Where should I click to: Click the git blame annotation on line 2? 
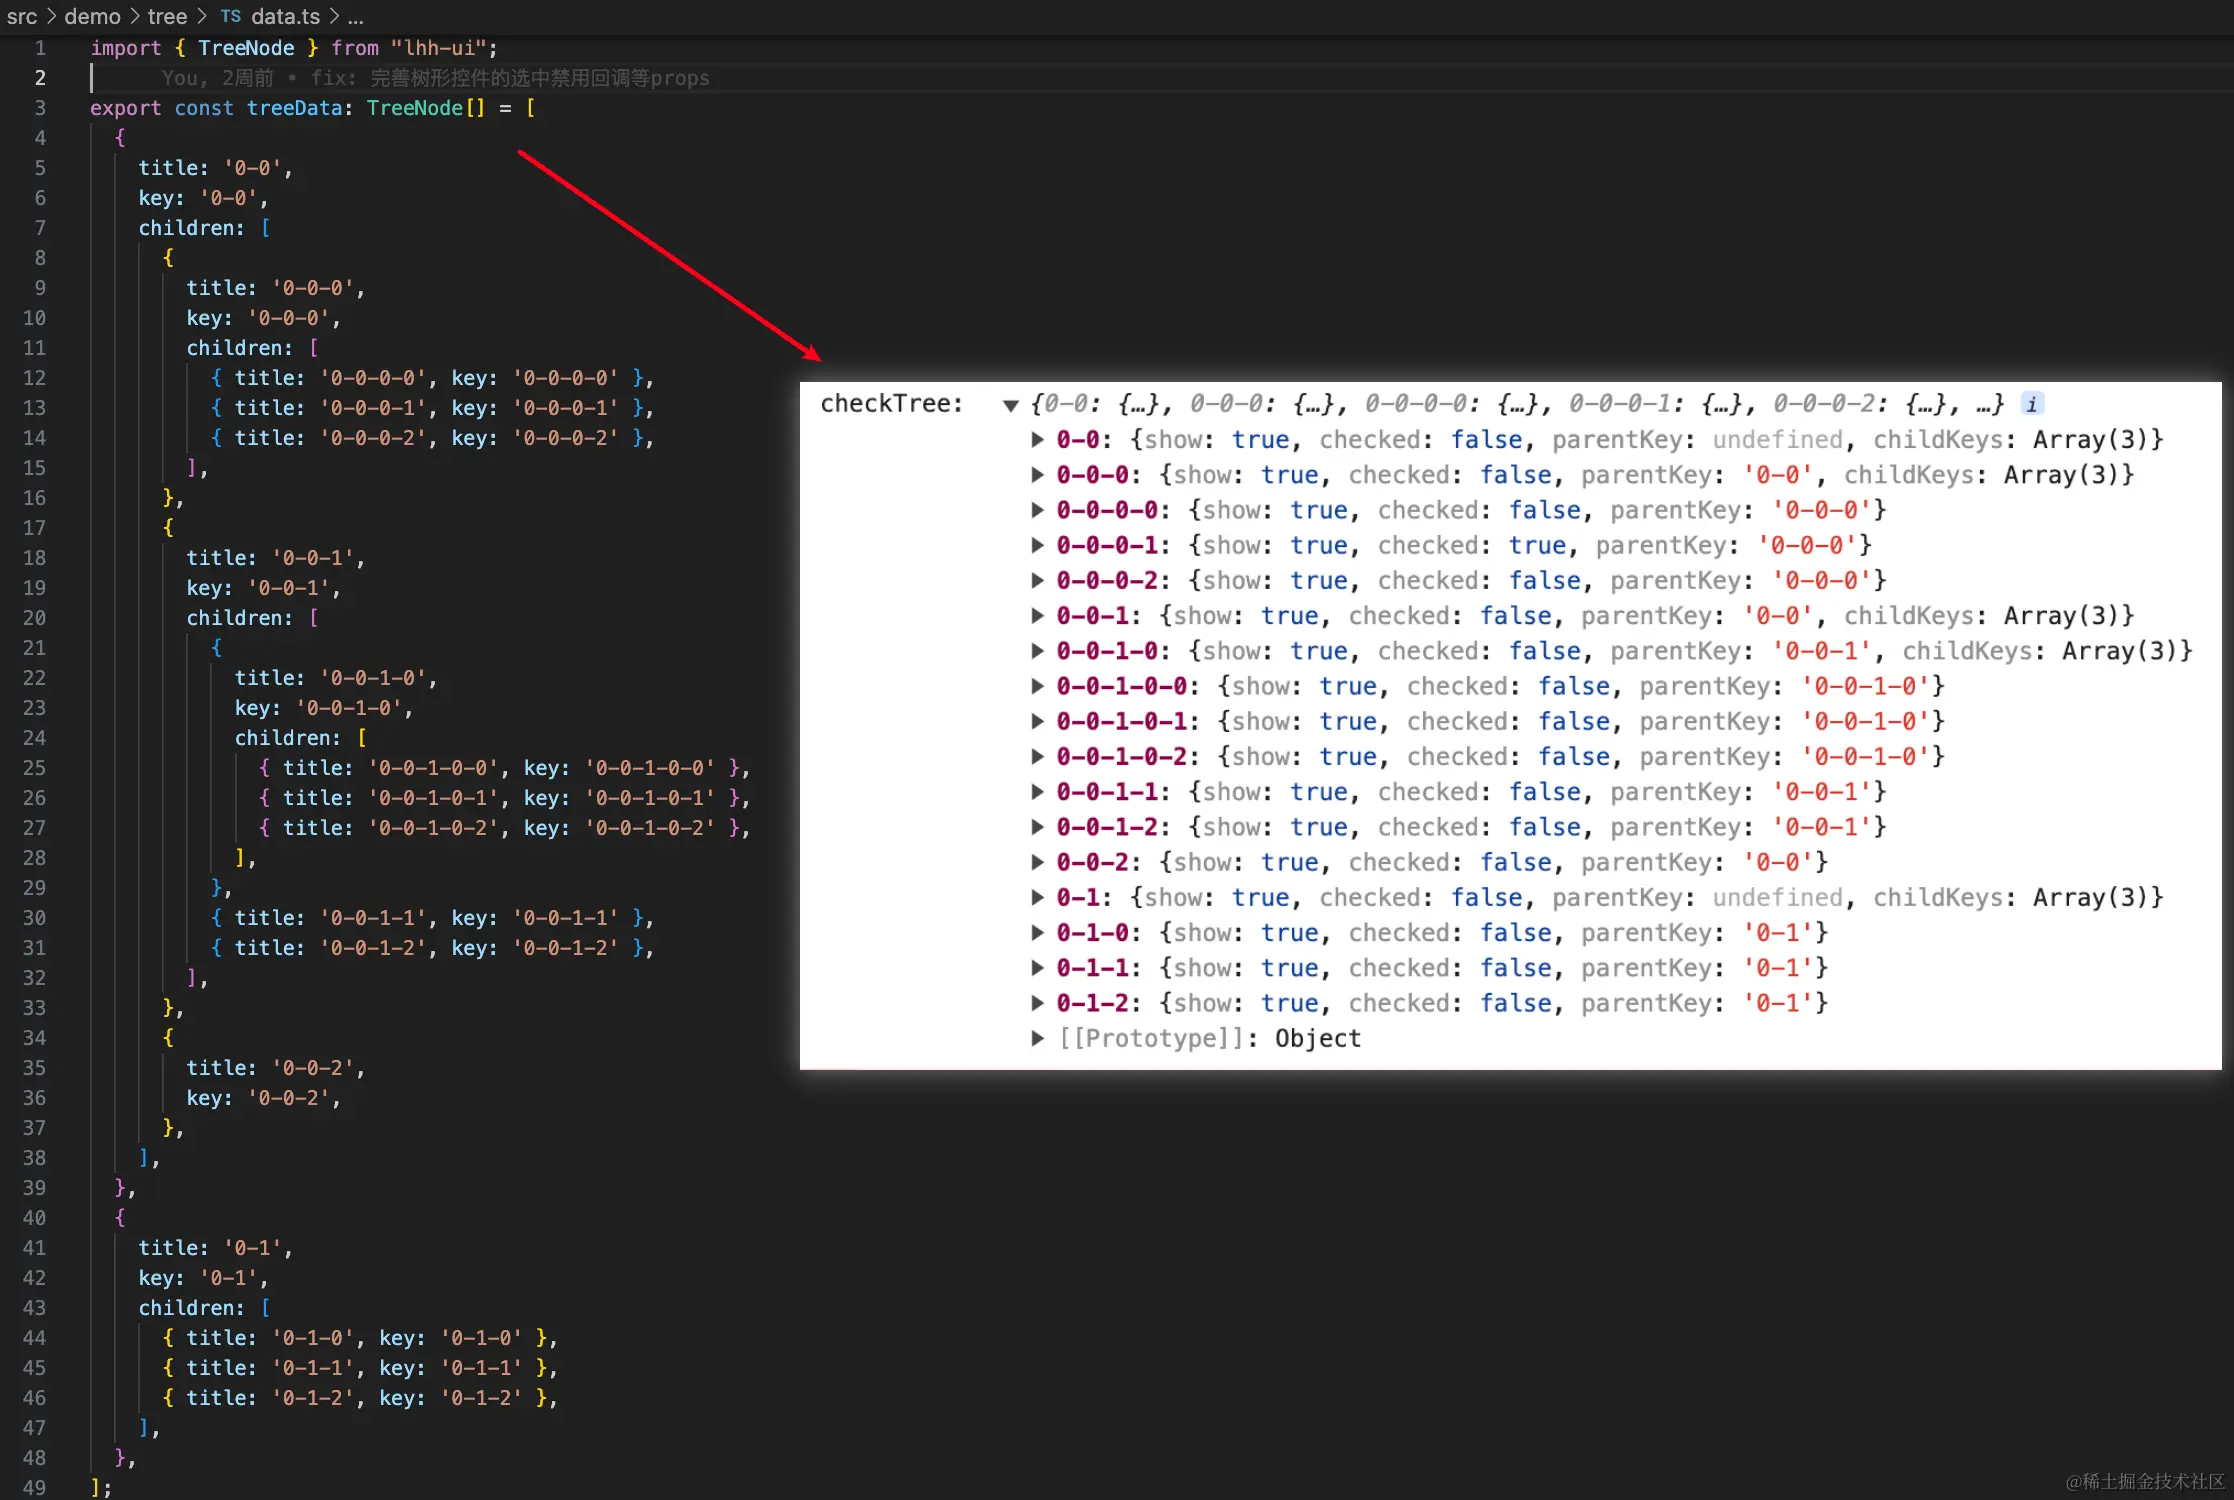pos(435,78)
